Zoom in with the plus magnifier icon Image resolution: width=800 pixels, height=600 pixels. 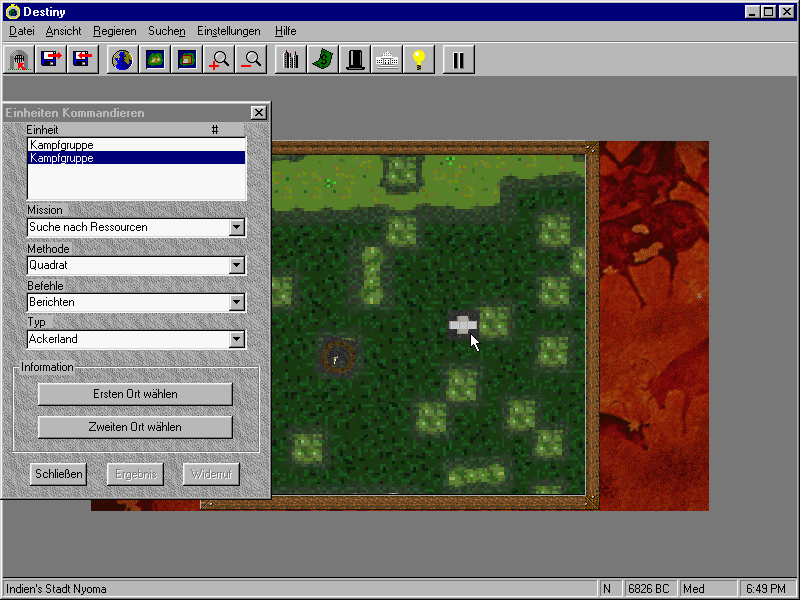[219, 60]
